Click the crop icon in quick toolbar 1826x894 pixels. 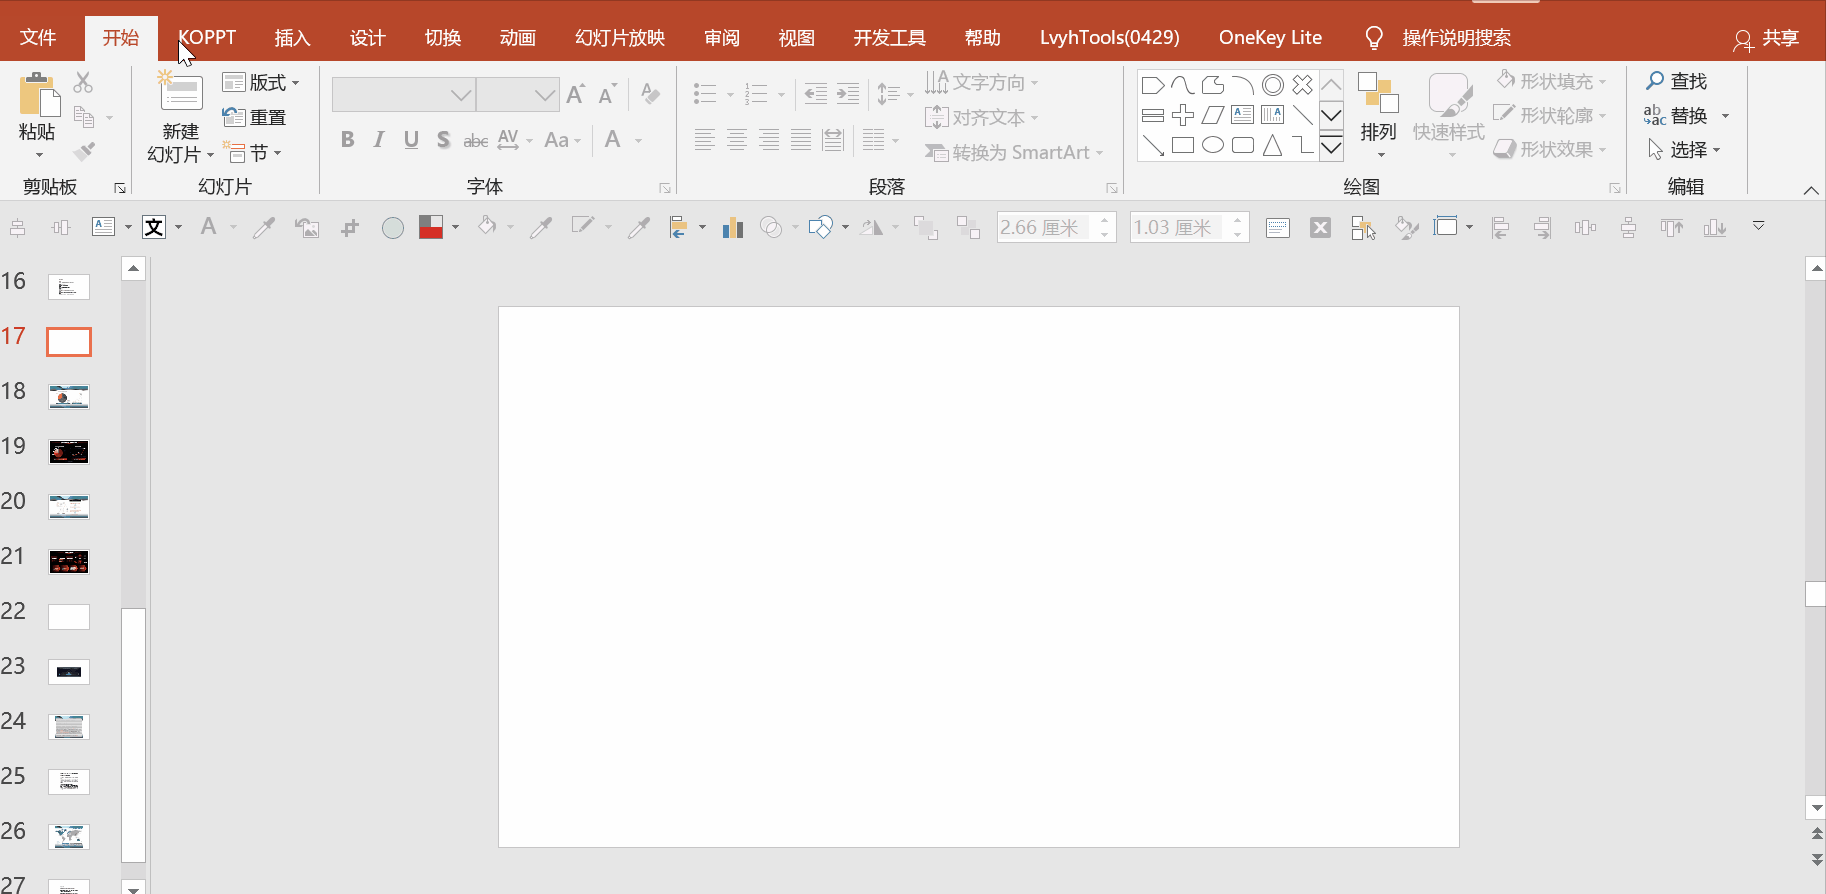pos(349,228)
